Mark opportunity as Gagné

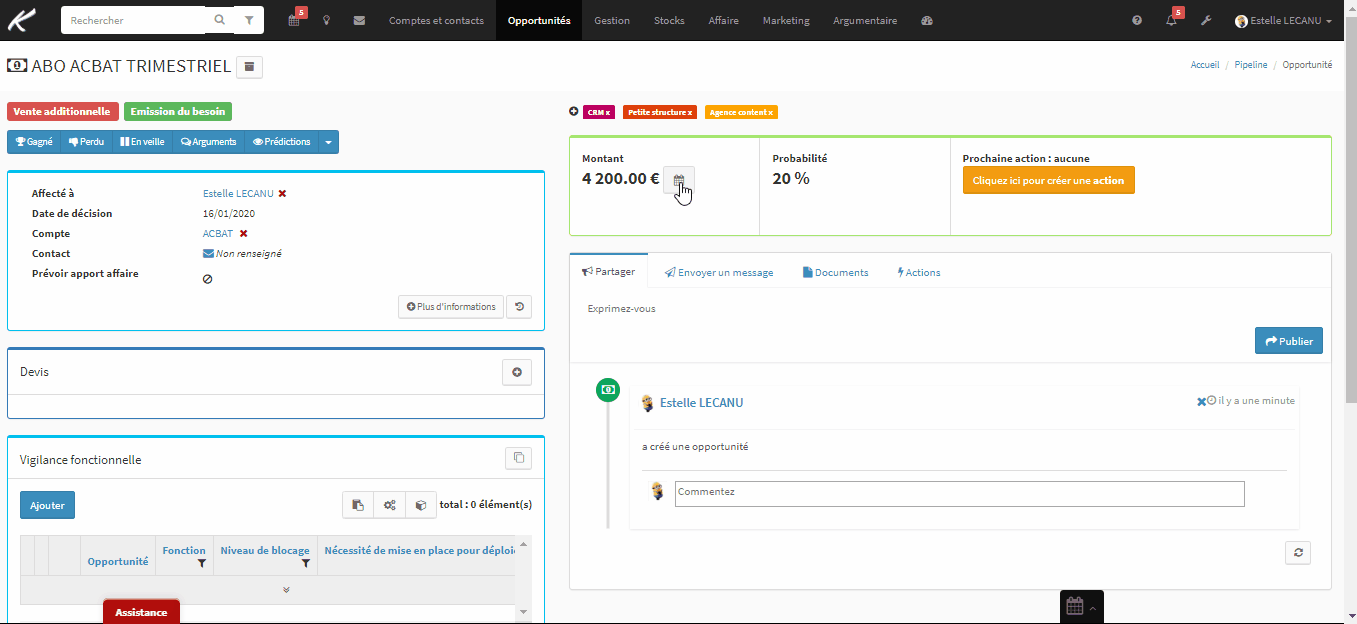[x=34, y=142]
